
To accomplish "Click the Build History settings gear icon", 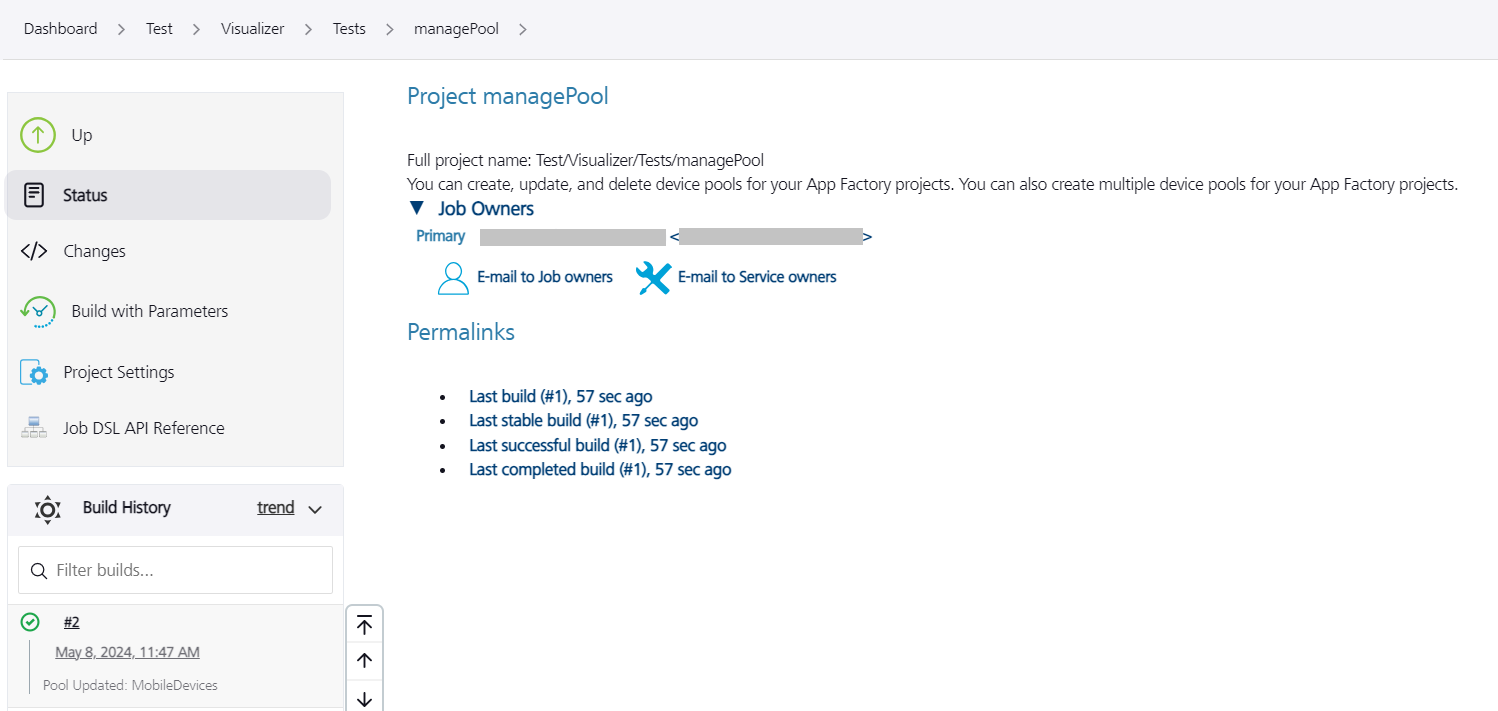I will pyautogui.click(x=47, y=509).
